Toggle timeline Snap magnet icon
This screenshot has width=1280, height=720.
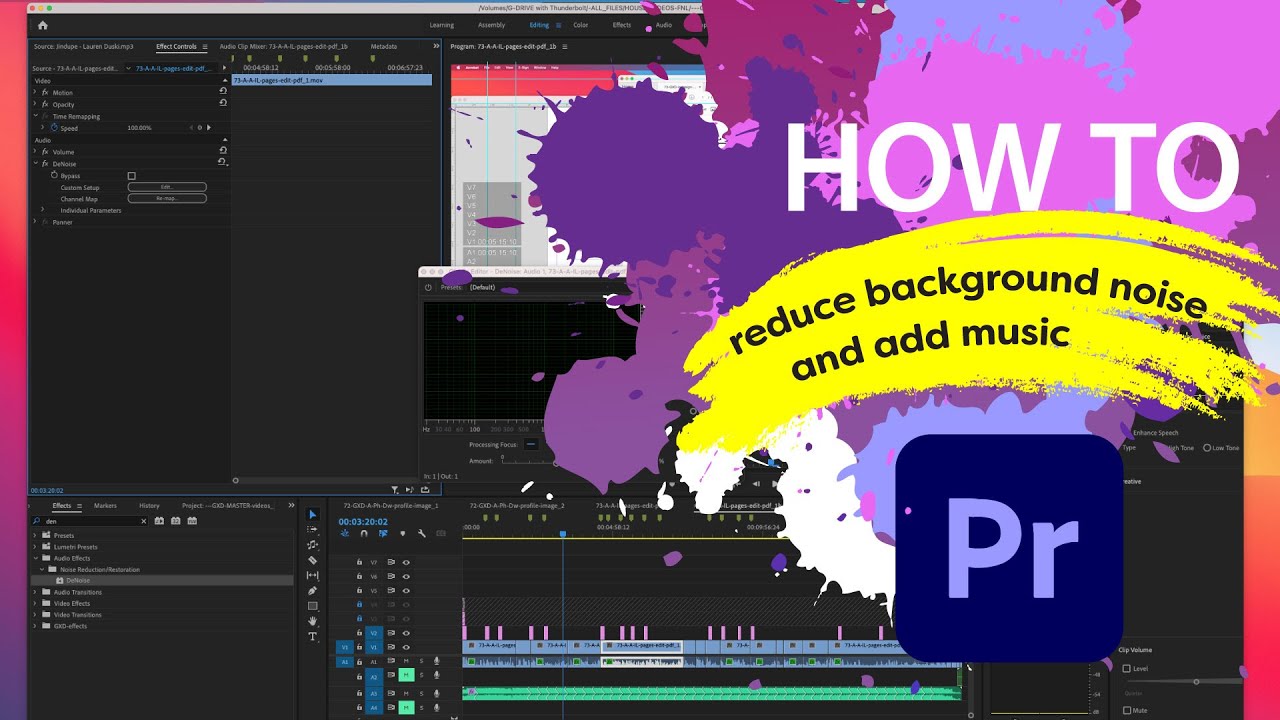pyautogui.click(x=364, y=533)
